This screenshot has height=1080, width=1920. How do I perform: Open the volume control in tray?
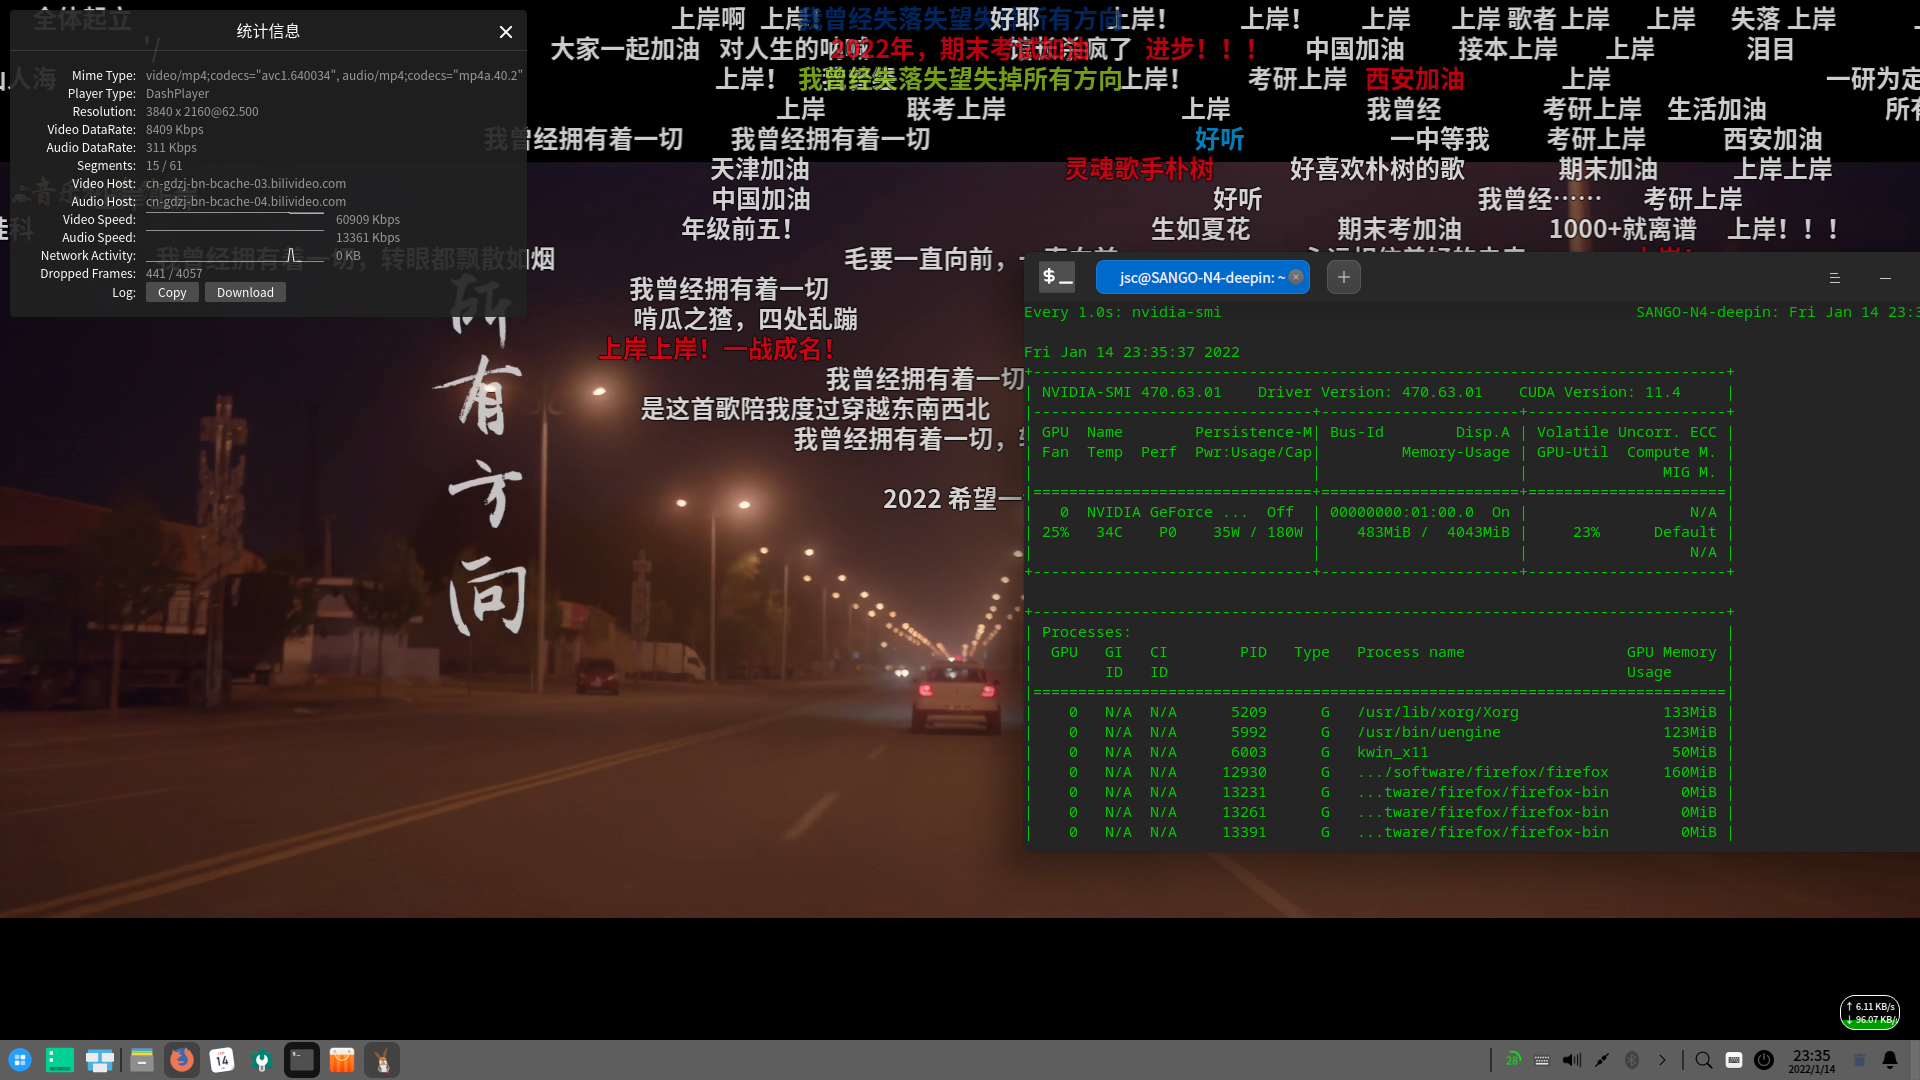point(1572,1060)
